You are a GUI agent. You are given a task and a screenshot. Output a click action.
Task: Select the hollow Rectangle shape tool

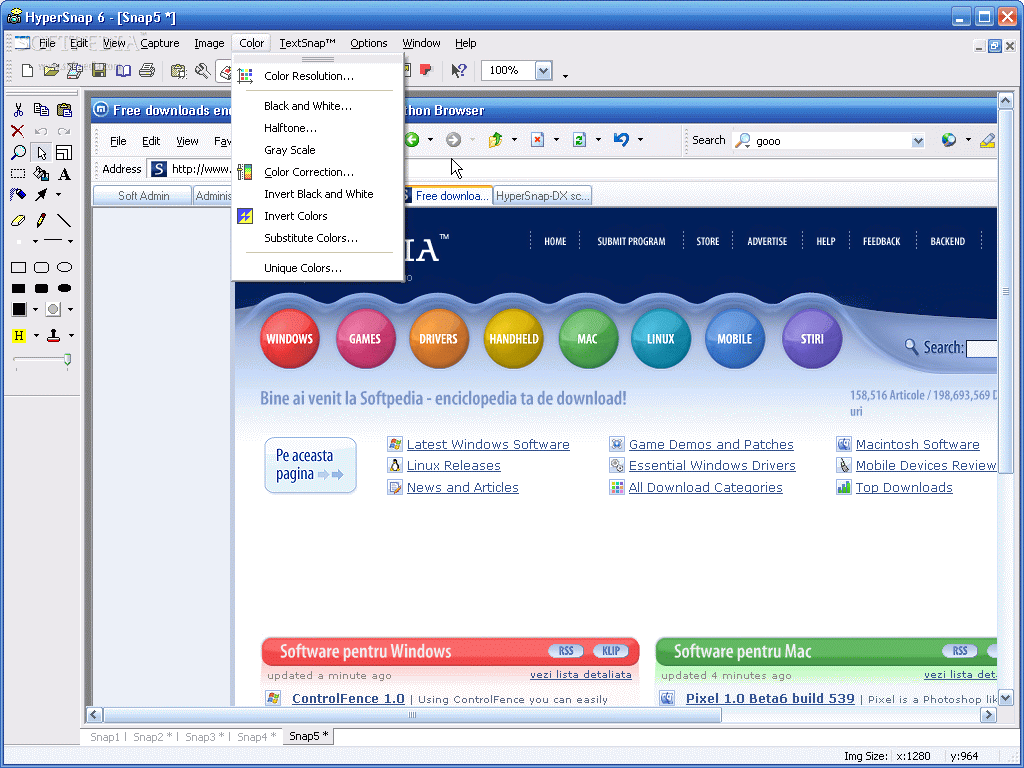18,267
